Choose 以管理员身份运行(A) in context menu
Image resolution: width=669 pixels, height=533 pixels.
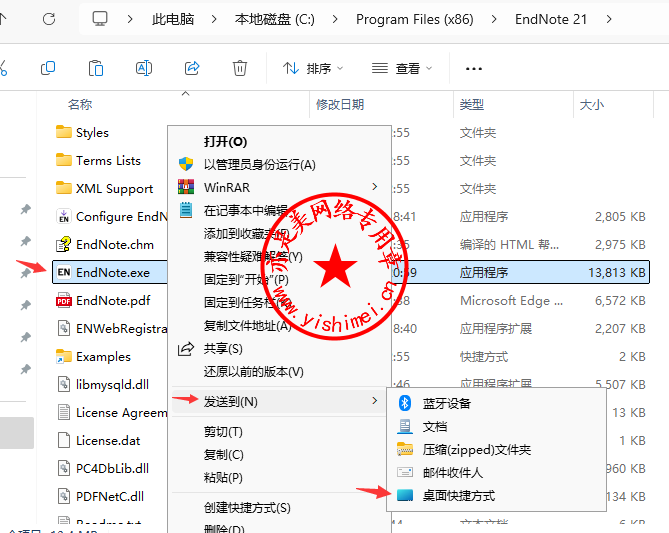(259, 164)
